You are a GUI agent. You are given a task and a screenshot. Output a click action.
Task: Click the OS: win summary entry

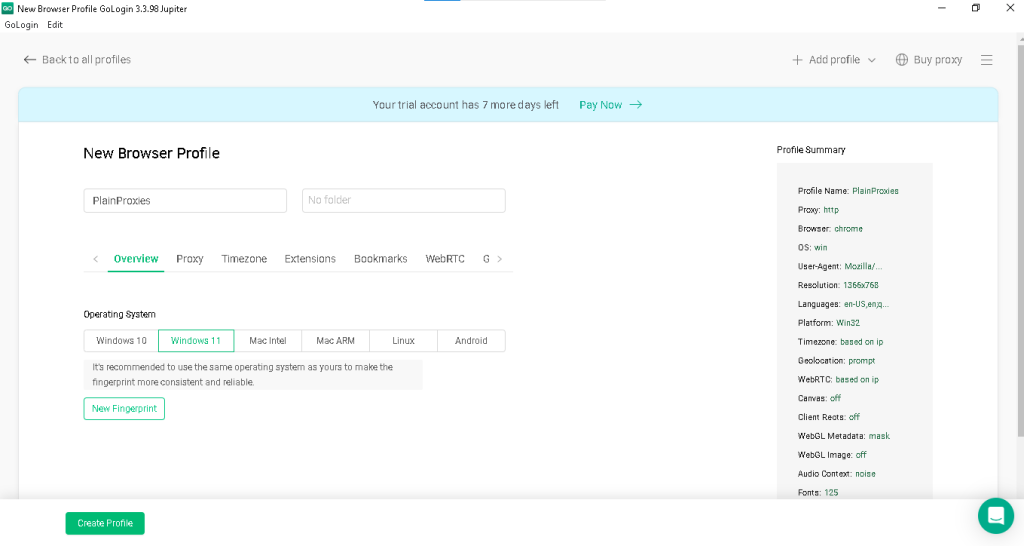812,248
